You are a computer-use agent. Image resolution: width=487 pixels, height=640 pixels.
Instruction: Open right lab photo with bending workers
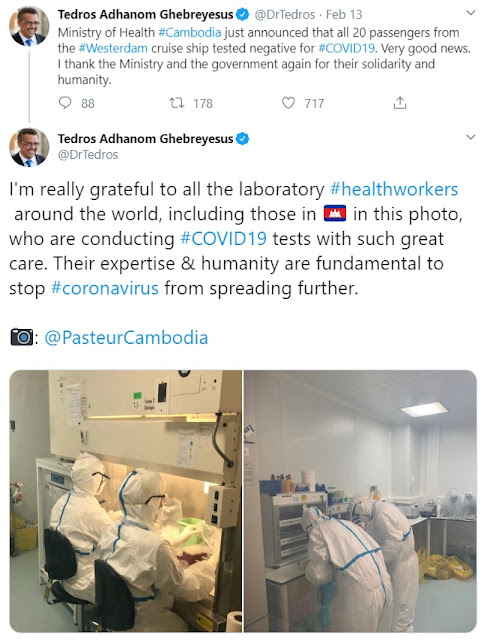pos(360,501)
